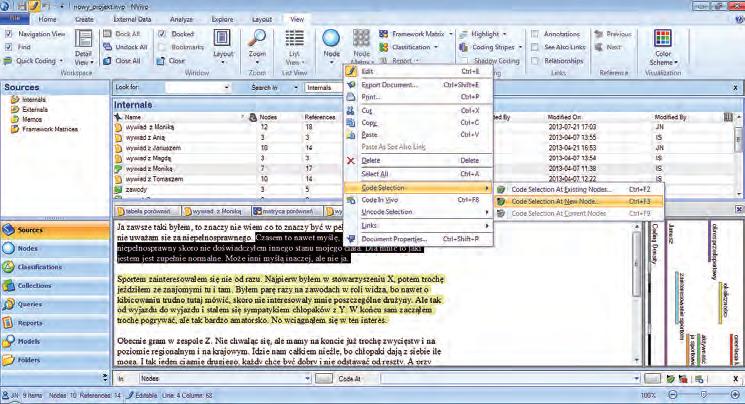The width and height of the screenshot is (745, 404).
Task: Click the Coding Stripes icon
Action: tap(464, 47)
